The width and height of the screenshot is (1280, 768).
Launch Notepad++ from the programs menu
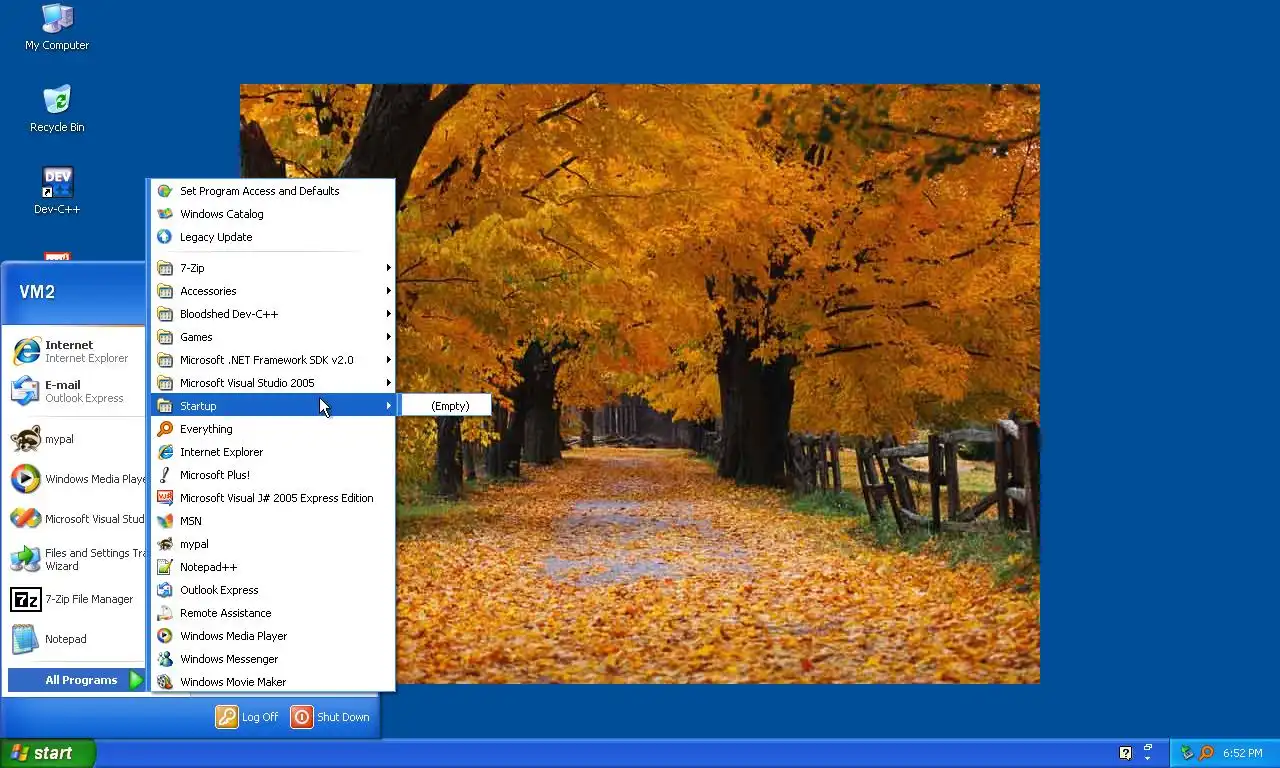(x=272, y=567)
